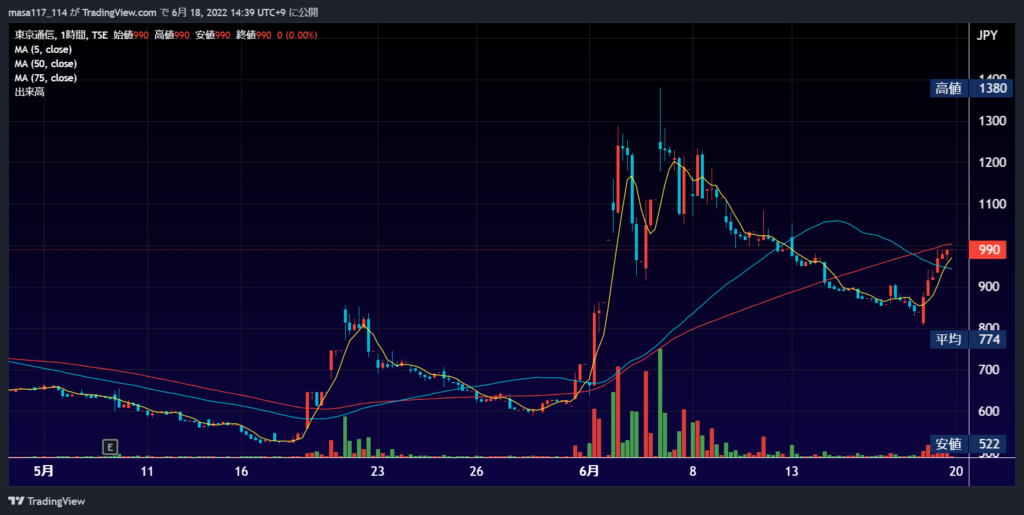Click the 600 price axis label
1024x515 pixels.
(991, 411)
